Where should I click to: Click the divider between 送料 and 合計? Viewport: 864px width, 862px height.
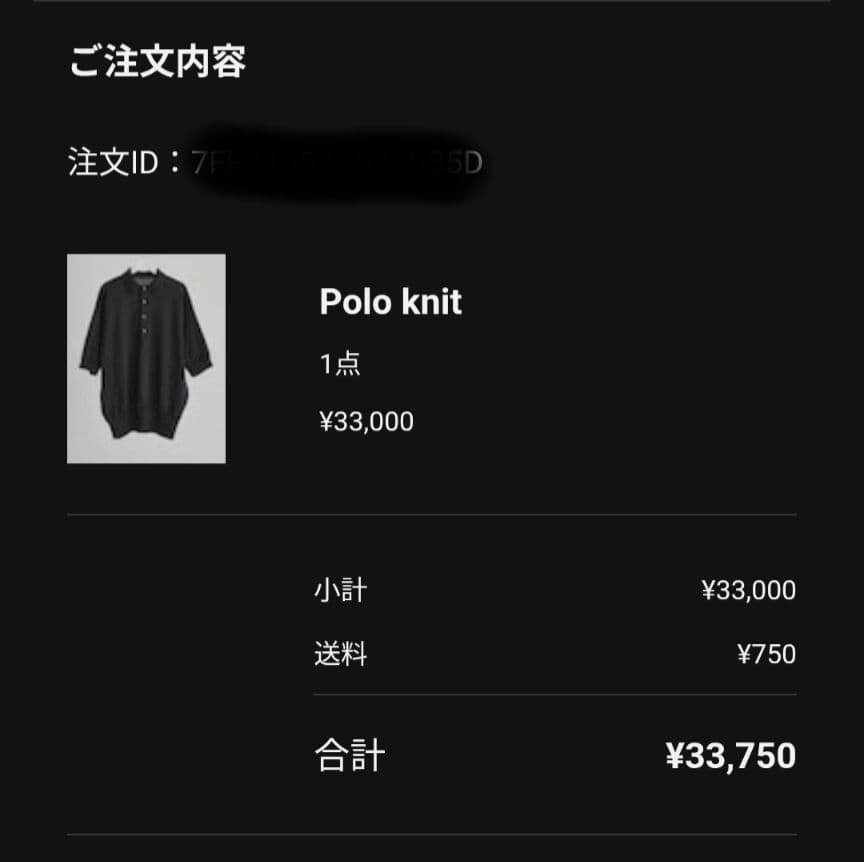555,695
